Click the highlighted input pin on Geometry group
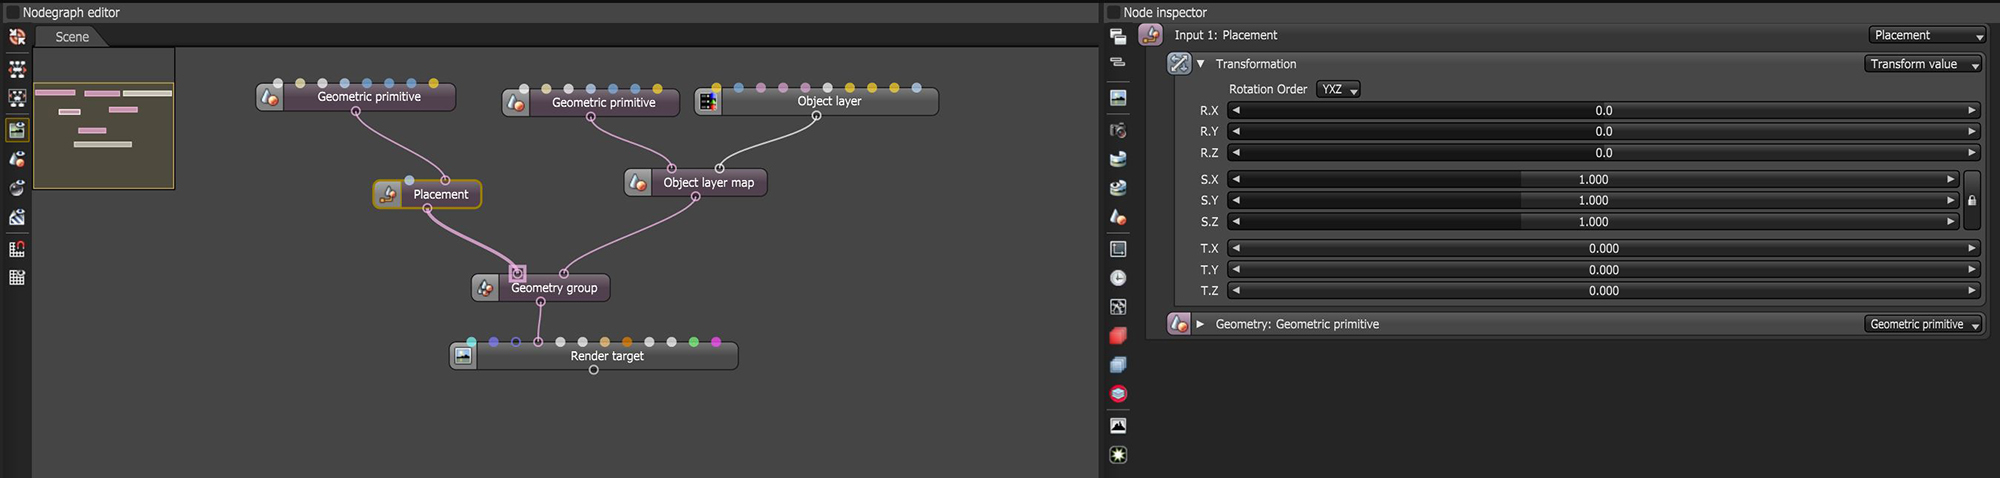Image resolution: width=2000 pixels, height=478 pixels. pos(517,273)
